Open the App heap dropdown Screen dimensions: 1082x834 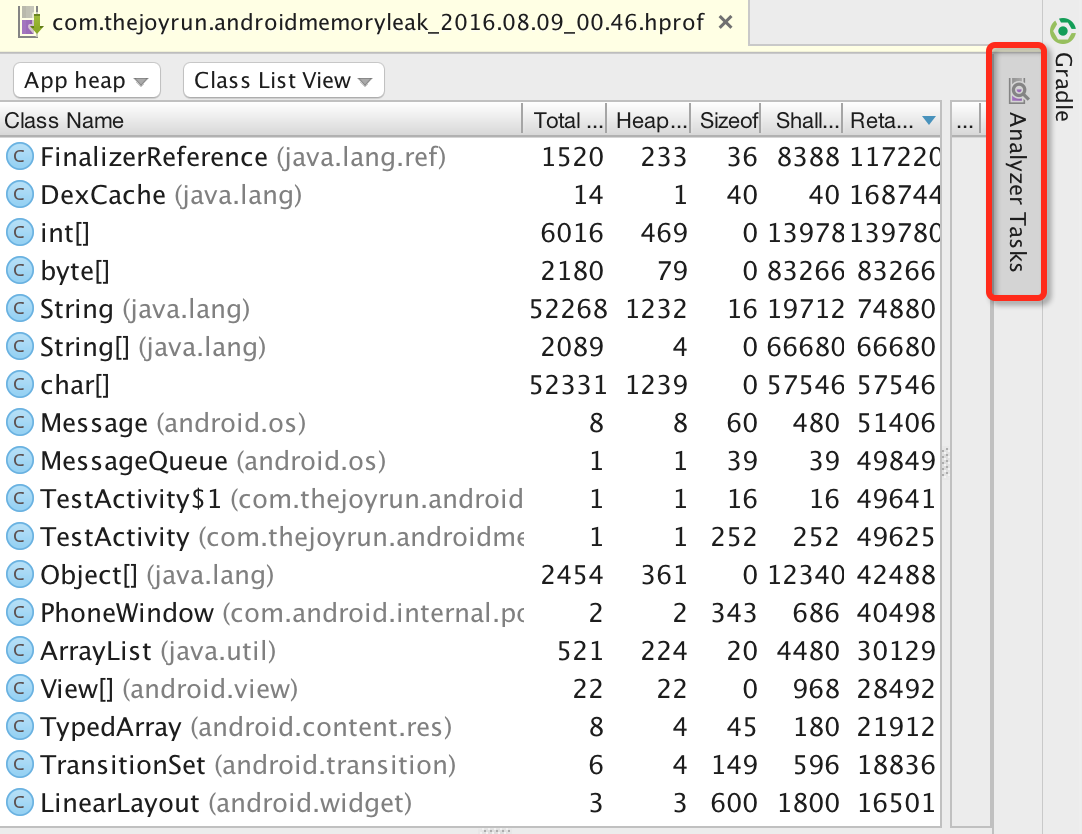coord(86,80)
